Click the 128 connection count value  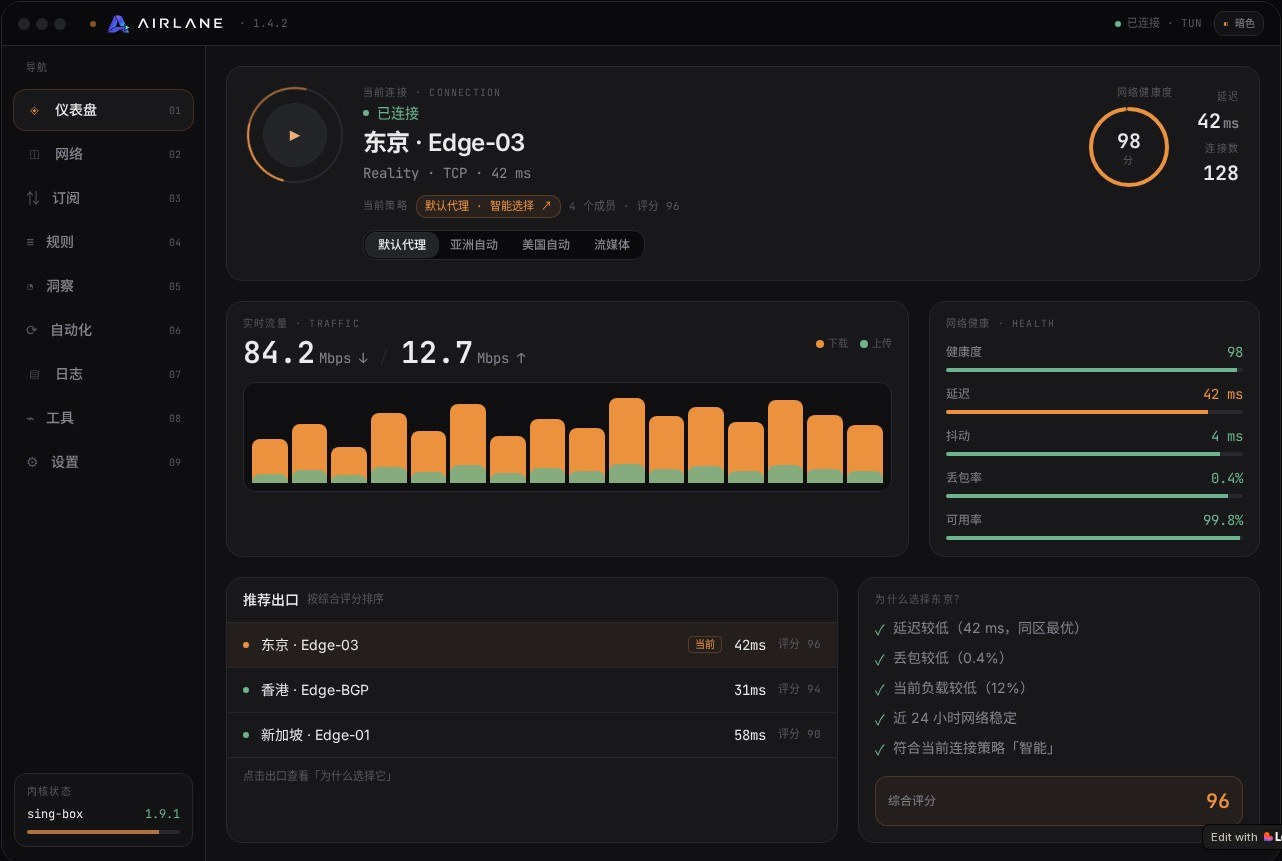pos(1220,173)
